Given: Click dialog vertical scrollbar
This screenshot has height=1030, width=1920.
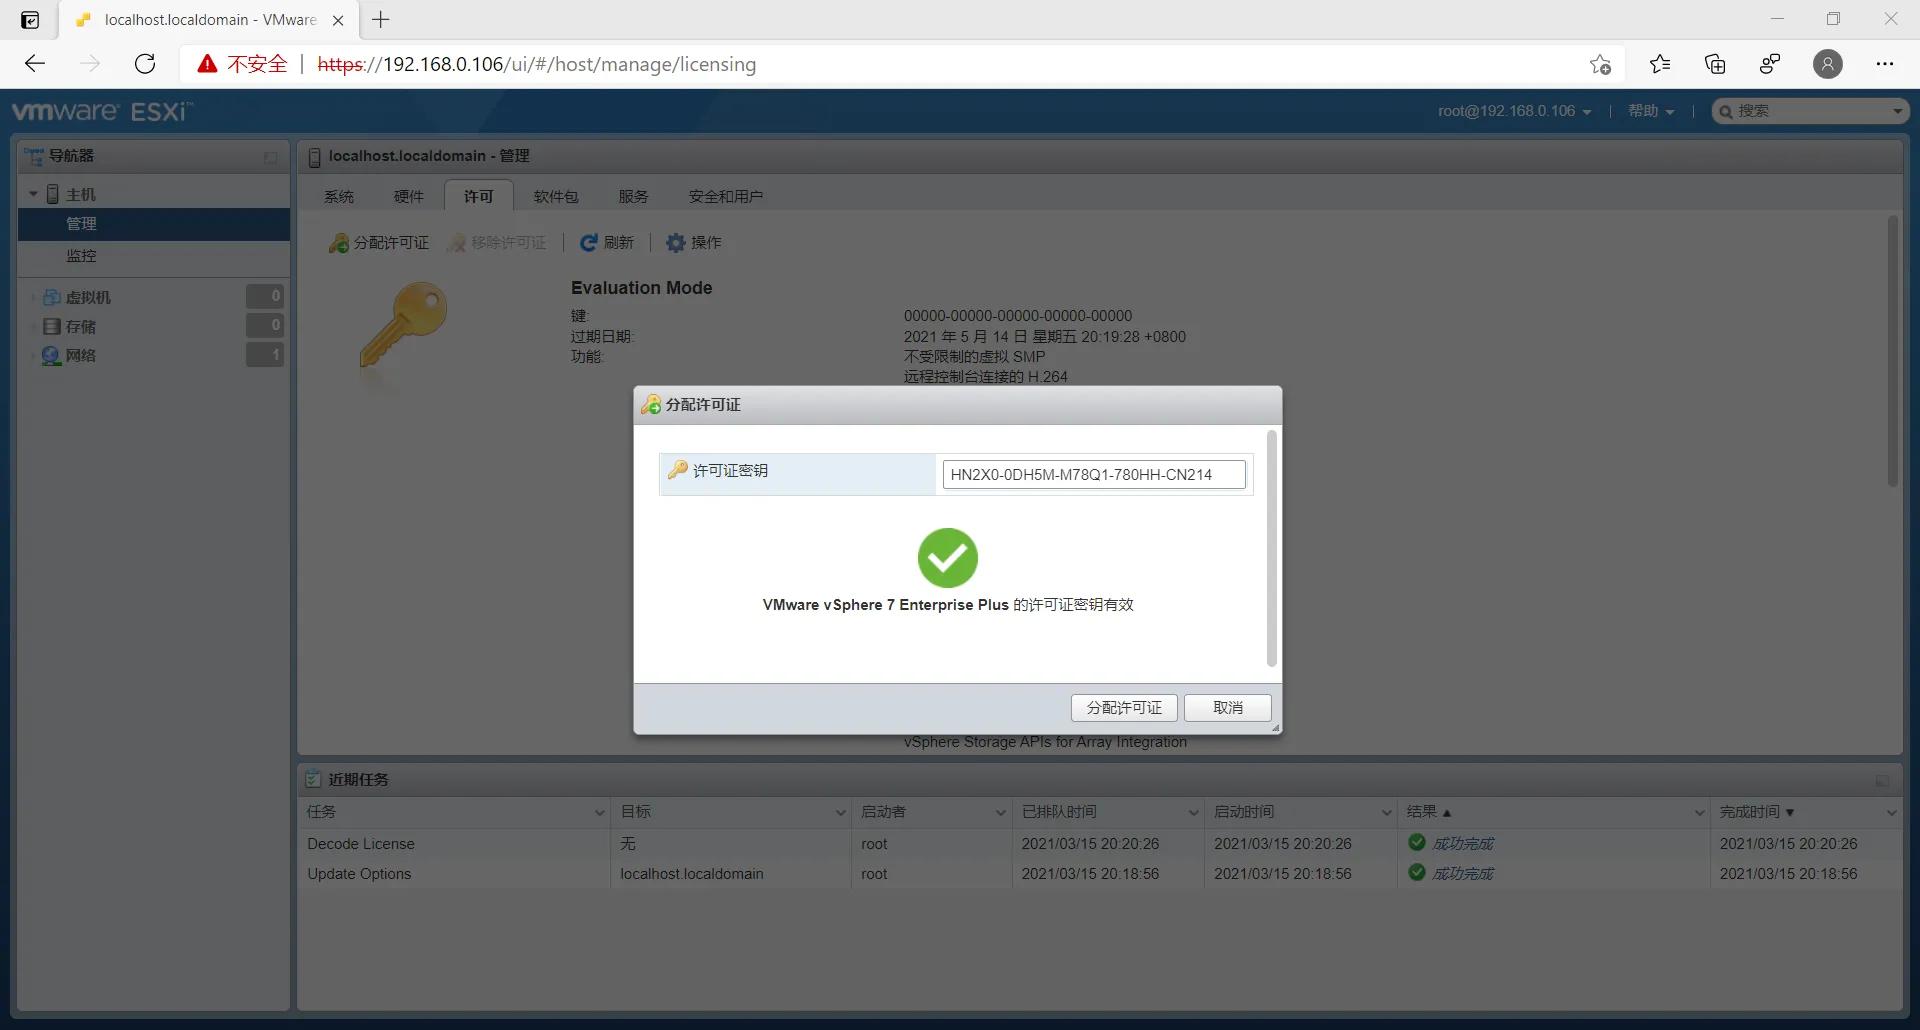Looking at the screenshot, I should pyautogui.click(x=1271, y=548).
